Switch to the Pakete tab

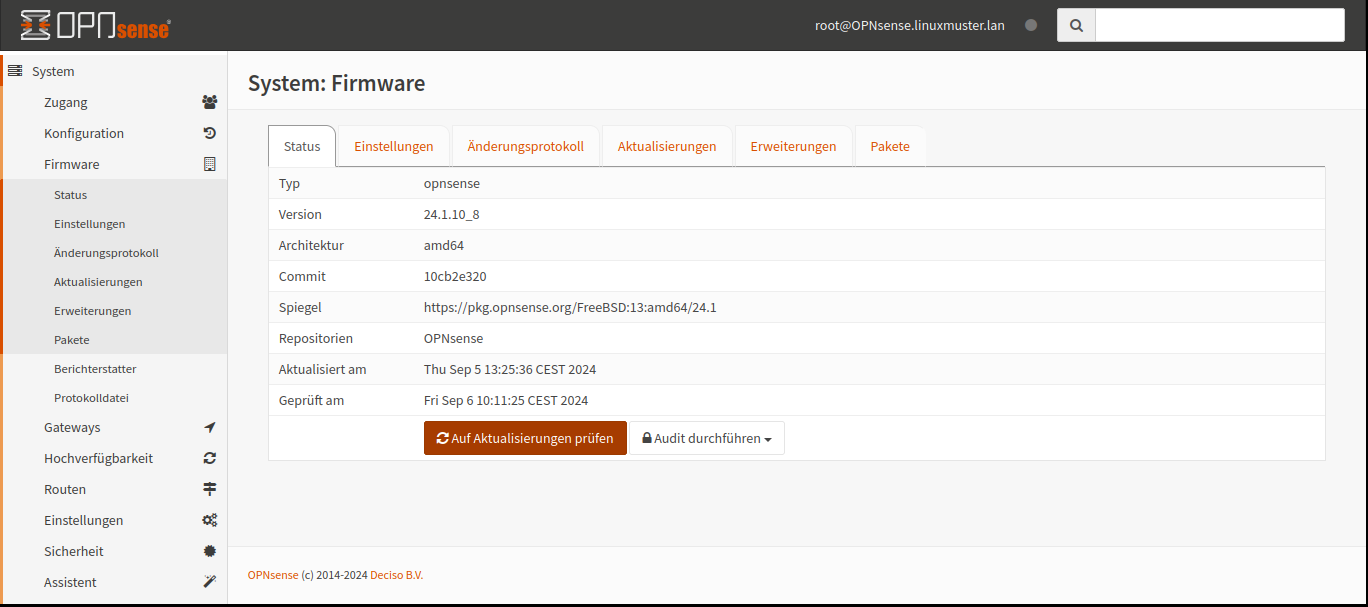(x=890, y=146)
